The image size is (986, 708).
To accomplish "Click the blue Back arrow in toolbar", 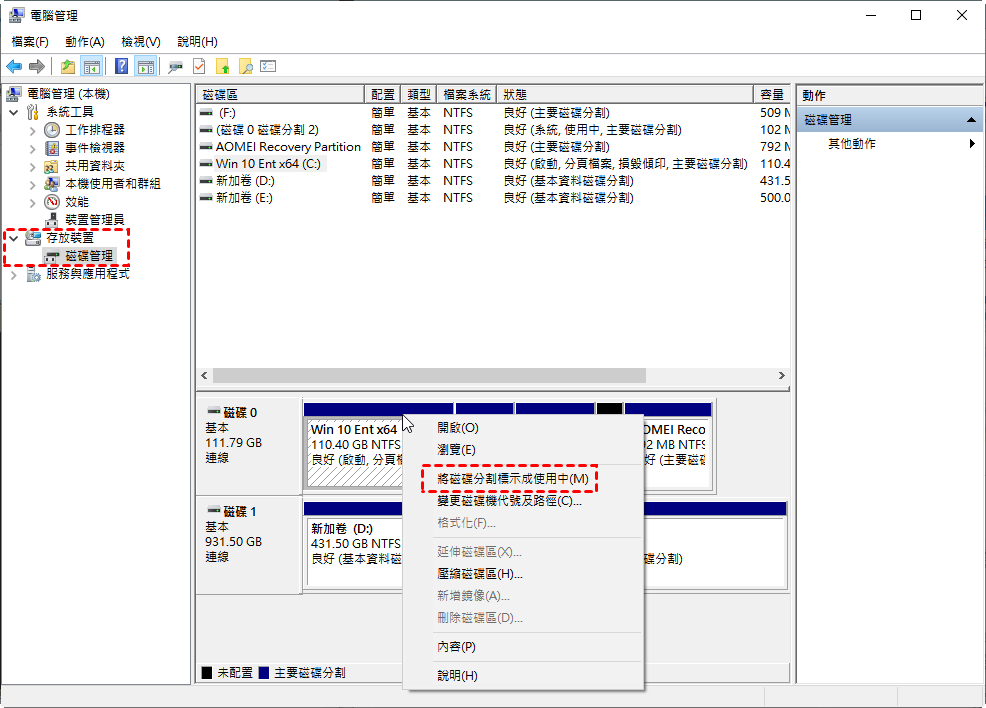I will click(14, 67).
